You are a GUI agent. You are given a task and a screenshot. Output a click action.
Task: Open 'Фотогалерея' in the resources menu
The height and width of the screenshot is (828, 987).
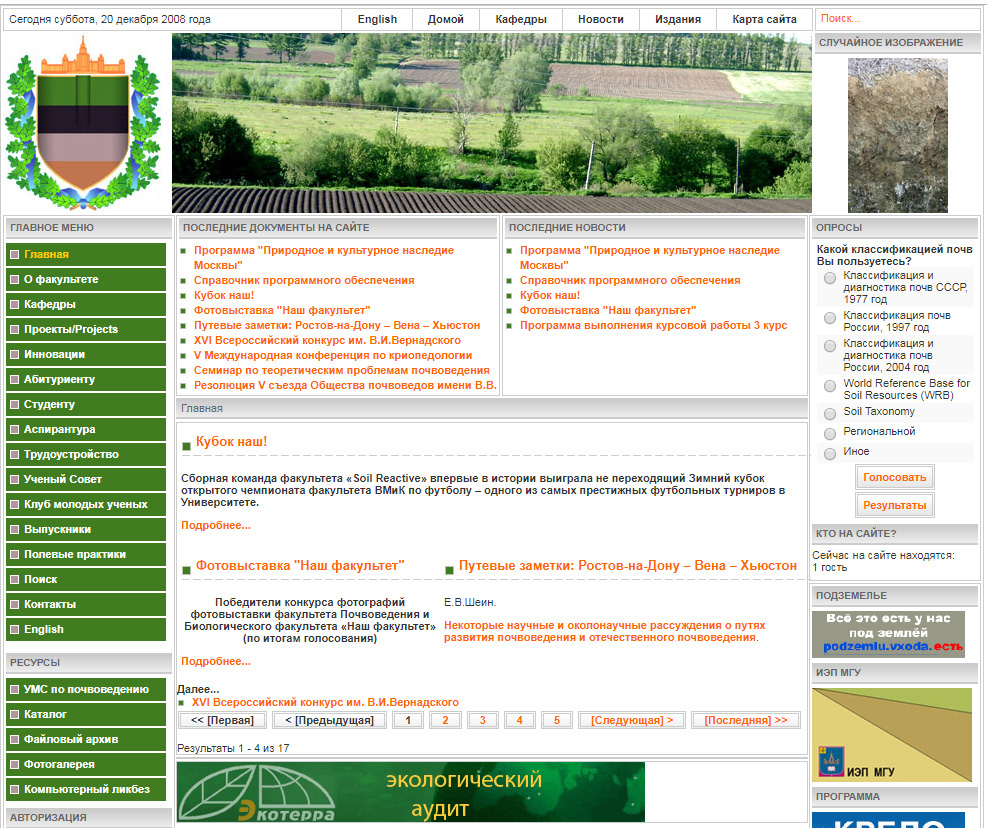coord(86,764)
